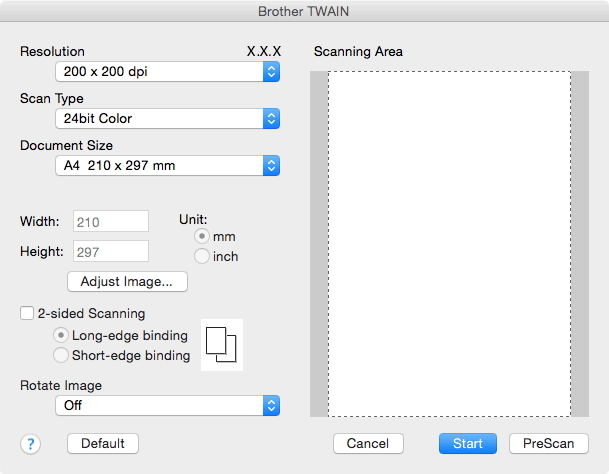Open the Scan Type dropdown showing 24bit Color
Screen dimensions: 609x474
coord(167,118)
